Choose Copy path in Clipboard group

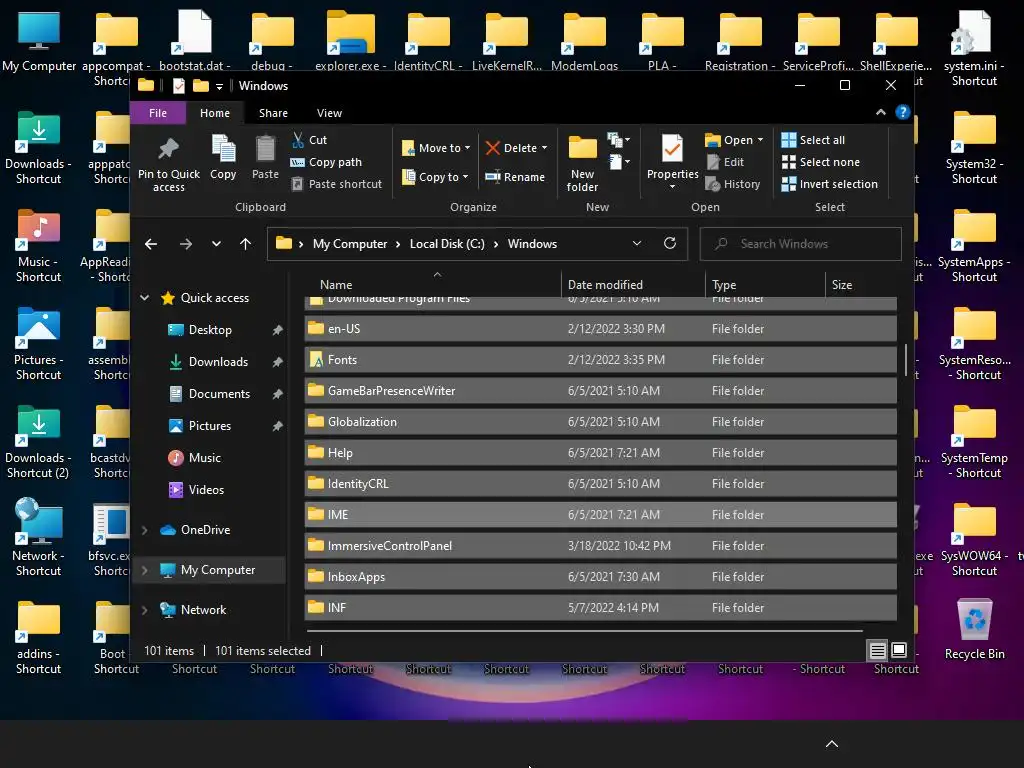326,162
